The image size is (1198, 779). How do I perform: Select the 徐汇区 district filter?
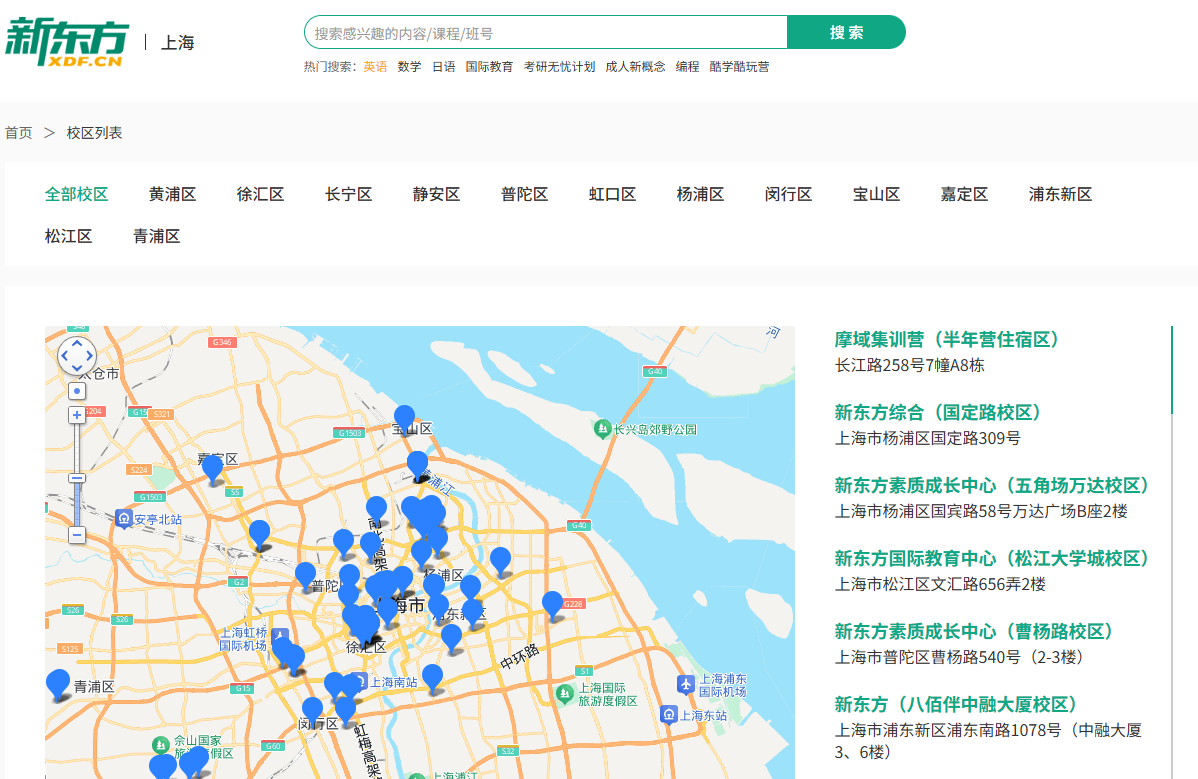pos(261,194)
